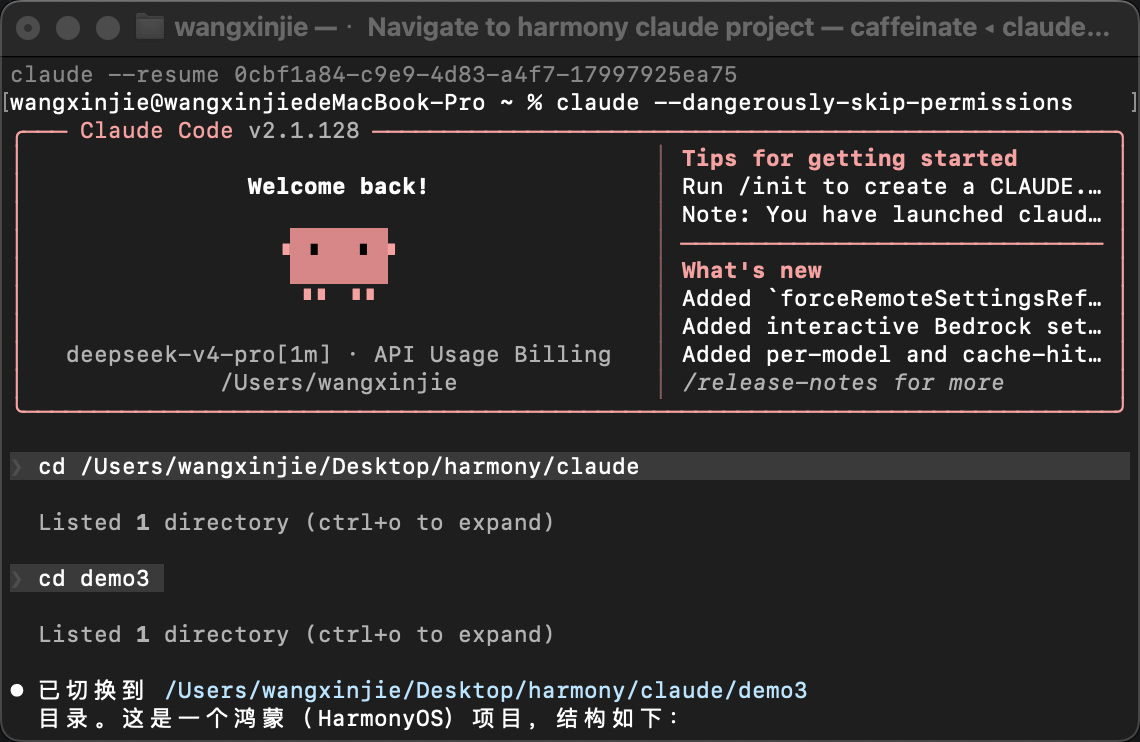Click the 'Run /init to create a CLAUDE' tip
Image resolution: width=1140 pixels, height=742 pixels.
pos(891,187)
